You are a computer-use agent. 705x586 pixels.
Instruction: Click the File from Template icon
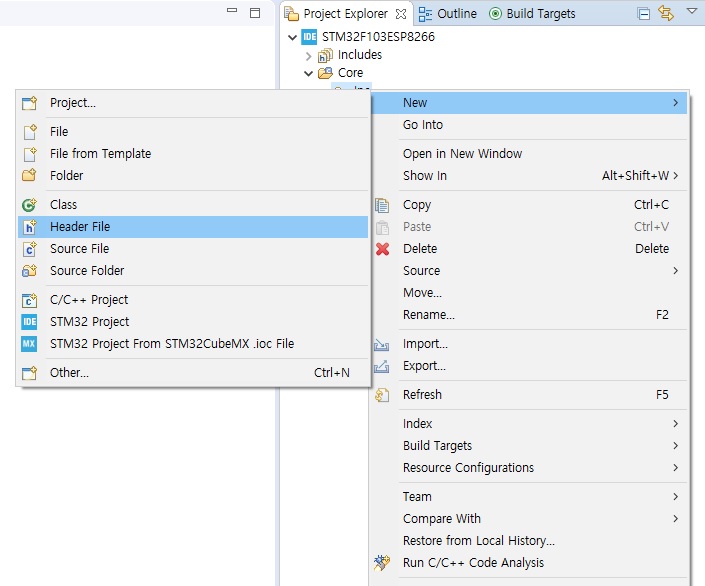[x=30, y=154]
